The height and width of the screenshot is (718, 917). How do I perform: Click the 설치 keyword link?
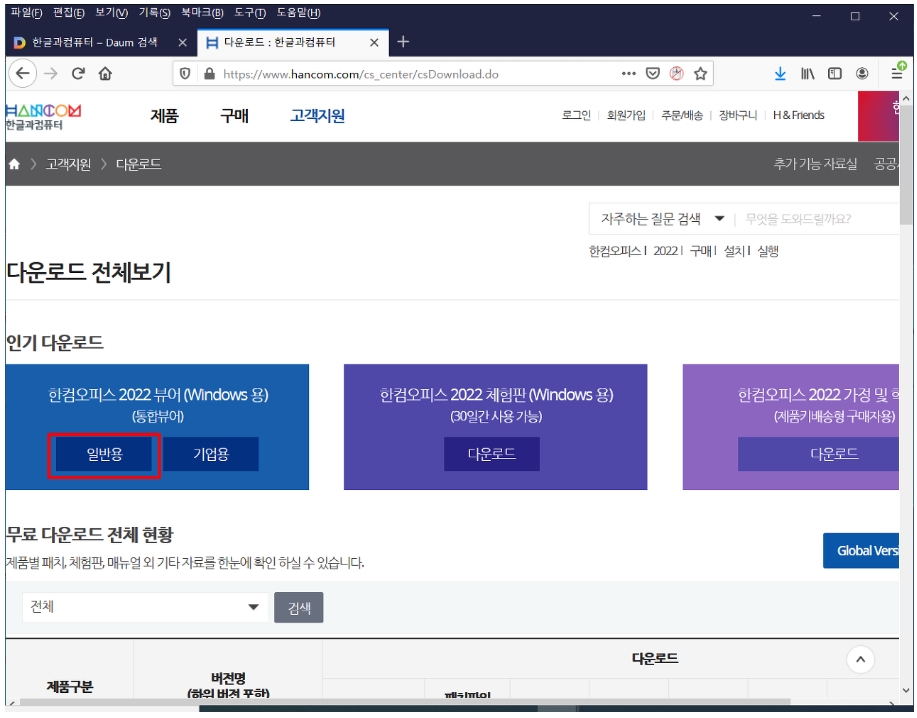point(734,251)
